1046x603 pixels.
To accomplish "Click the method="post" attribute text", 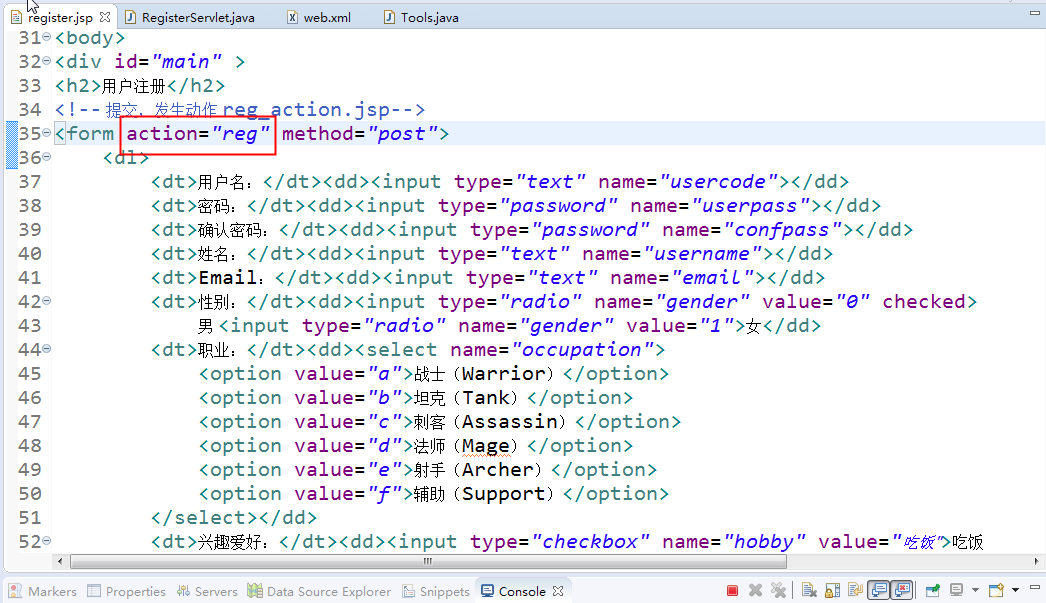I will (x=360, y=134).
